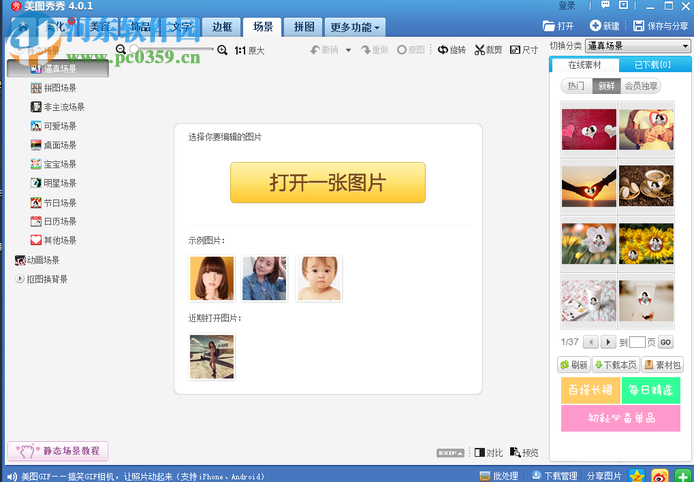The width and height of the screenshot is (694, 482).
Task: Select 明星场景 in the sidebar
Action: click(x=54, y=183)
